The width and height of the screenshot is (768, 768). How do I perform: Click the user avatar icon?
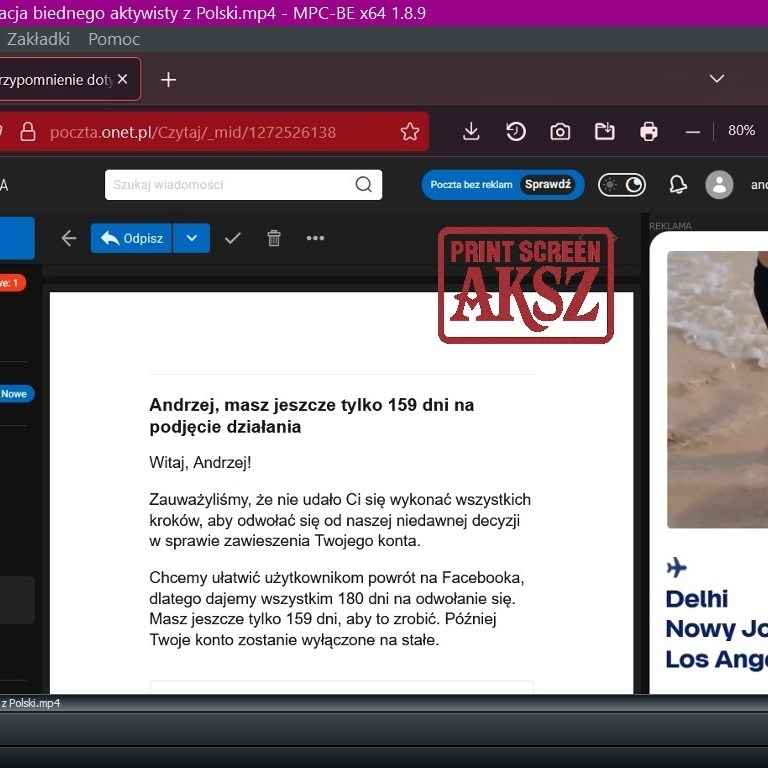(x=719, y=185)
